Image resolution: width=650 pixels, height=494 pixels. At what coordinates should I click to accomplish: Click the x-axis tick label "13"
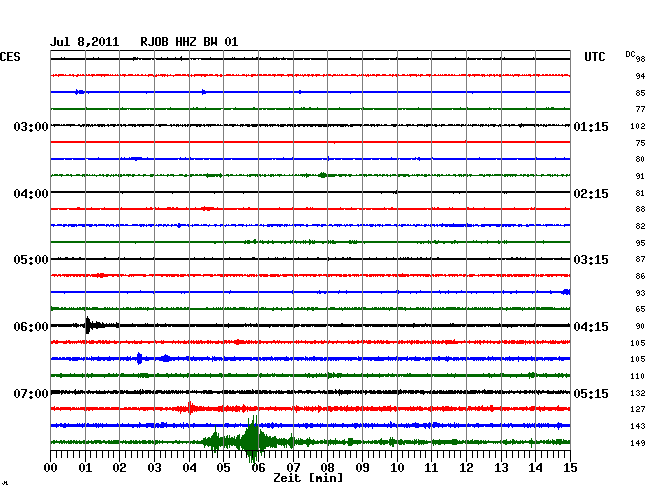(x=501, y=467)
